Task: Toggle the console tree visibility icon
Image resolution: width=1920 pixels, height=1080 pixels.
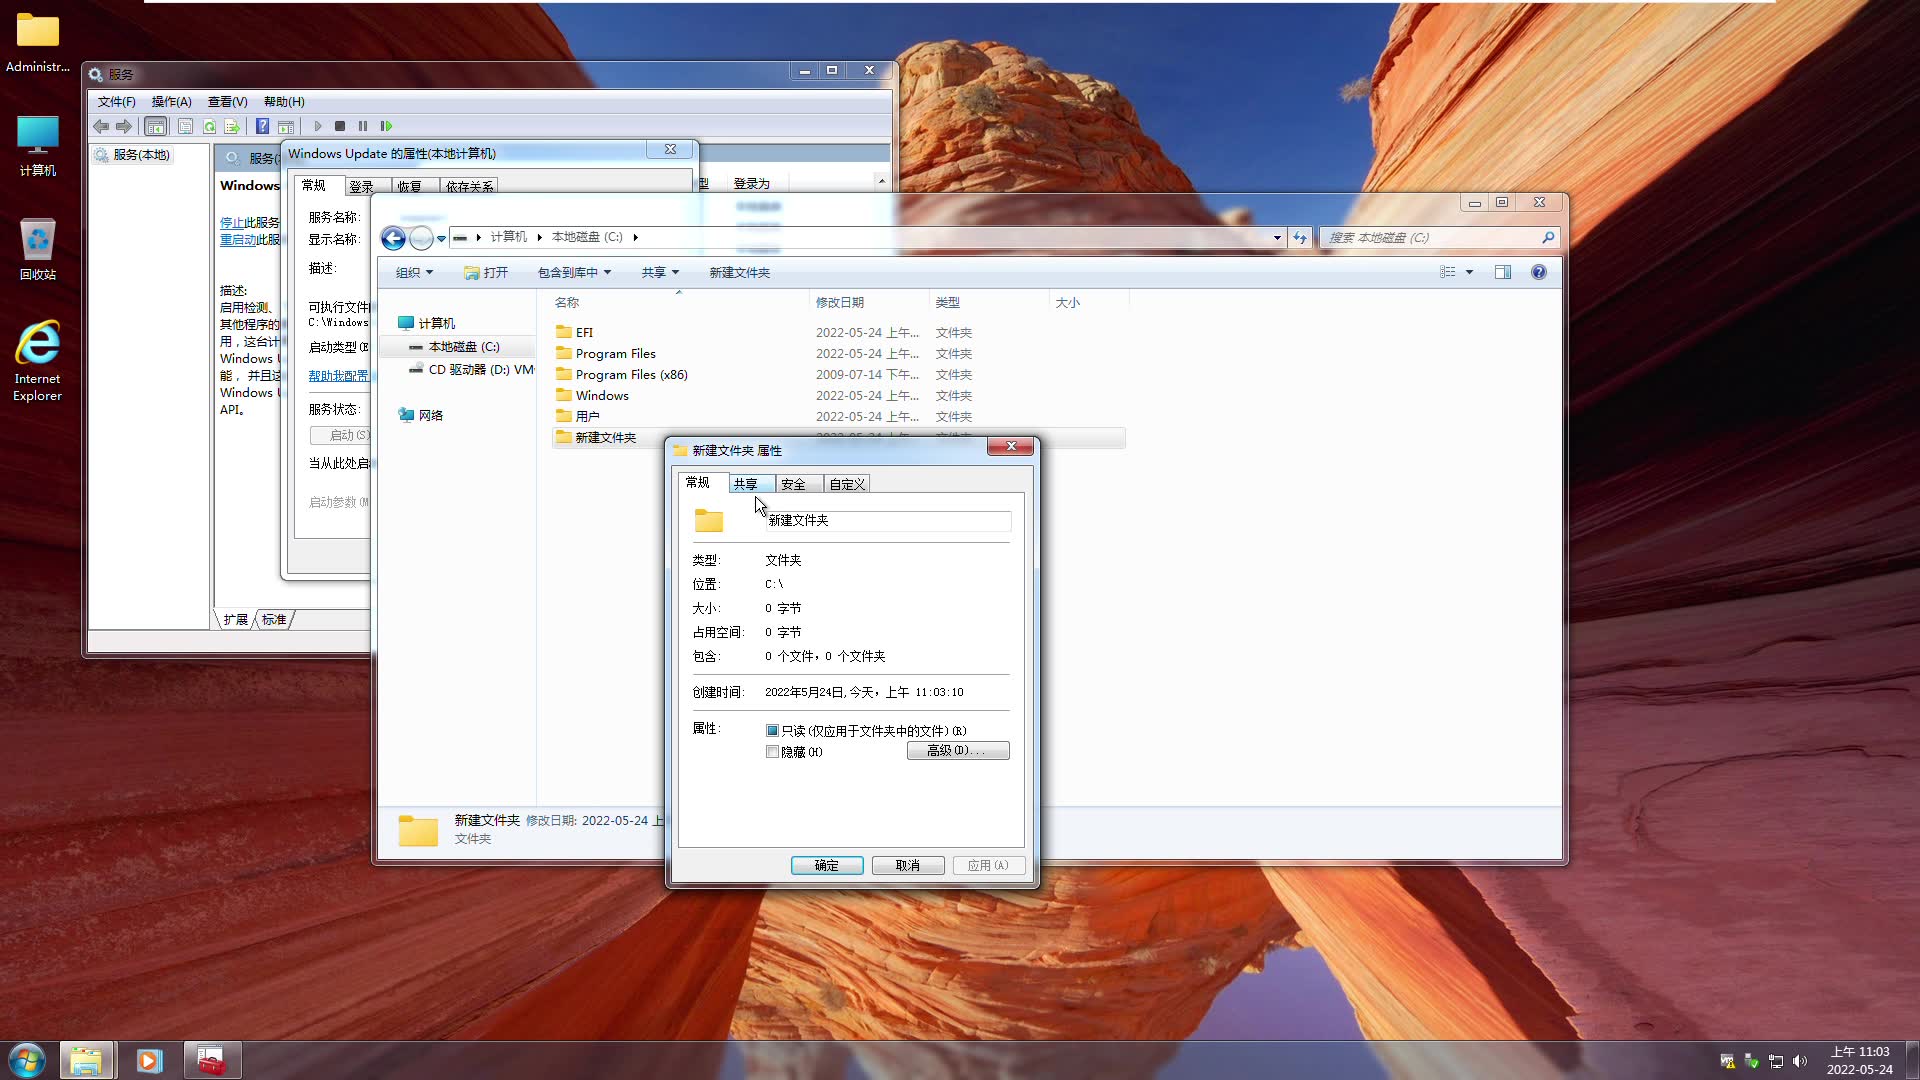Action: [x=156, y=126]
